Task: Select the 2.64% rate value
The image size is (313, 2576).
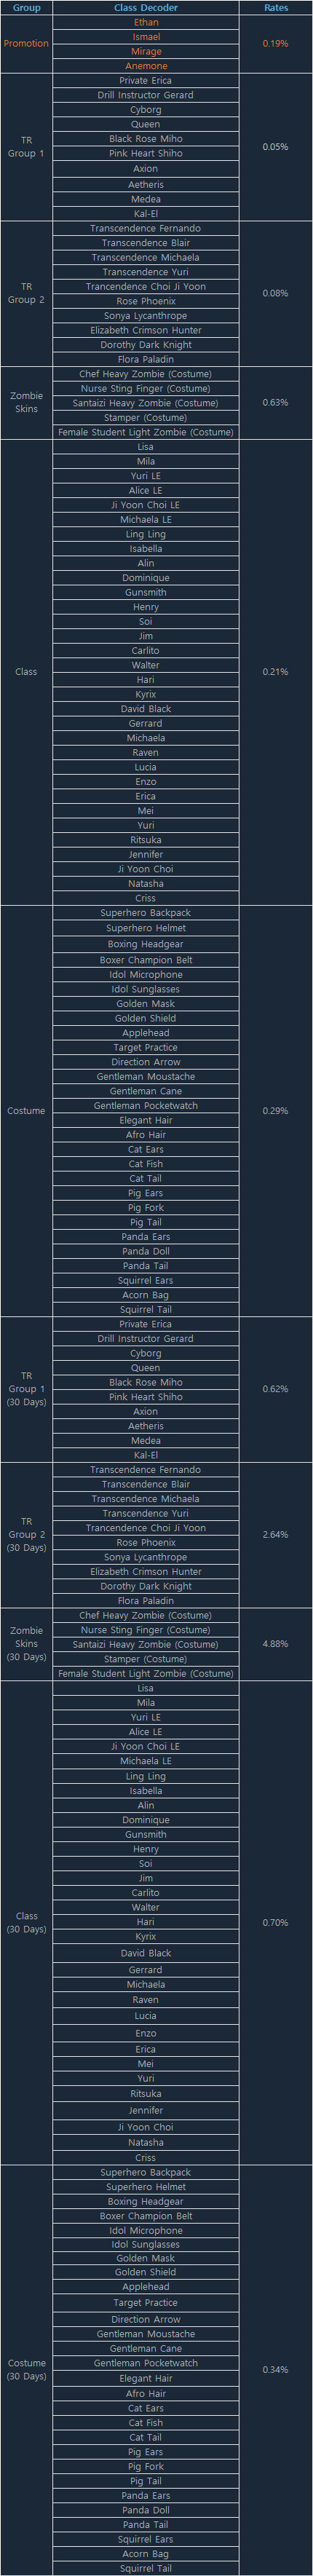Action: 275,1534
